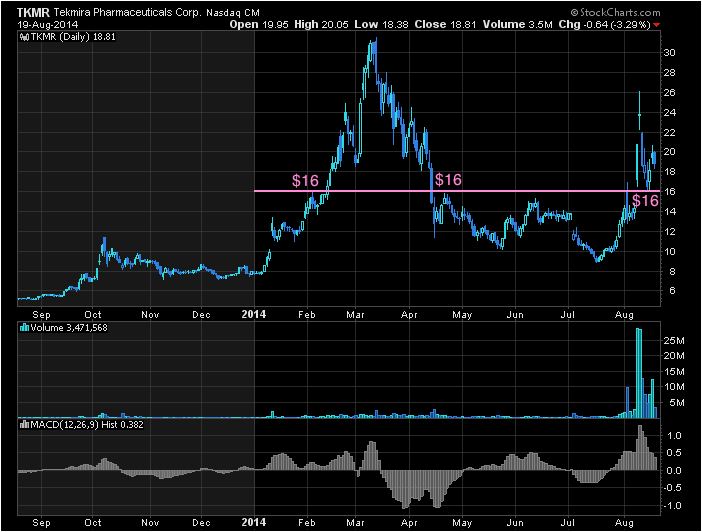Click the MACD axis label -1.0

coord(672,506)
